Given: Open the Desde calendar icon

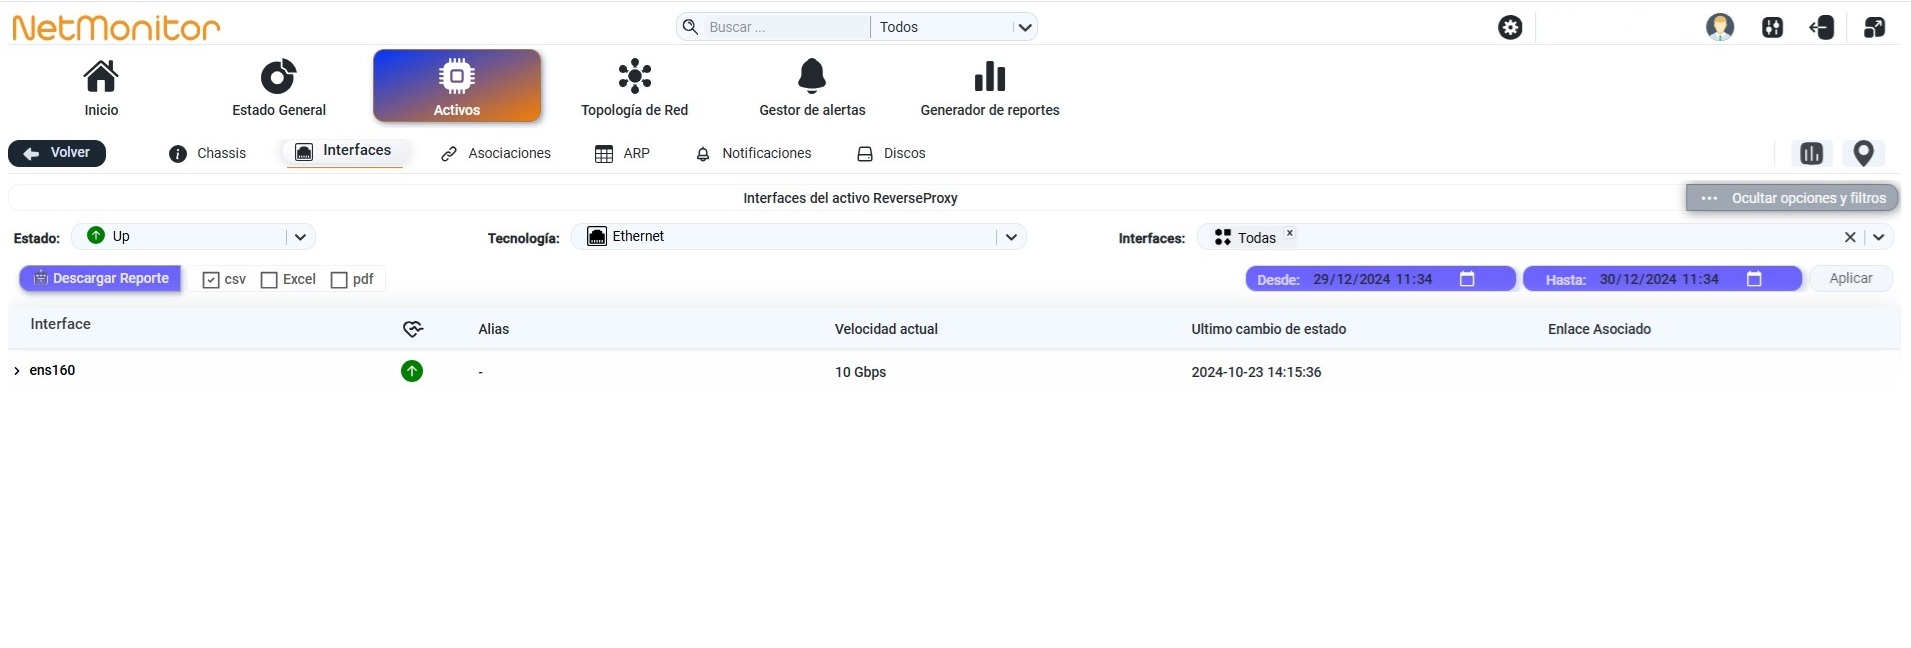Looking at the screenshot, I should pos(1467,279).
